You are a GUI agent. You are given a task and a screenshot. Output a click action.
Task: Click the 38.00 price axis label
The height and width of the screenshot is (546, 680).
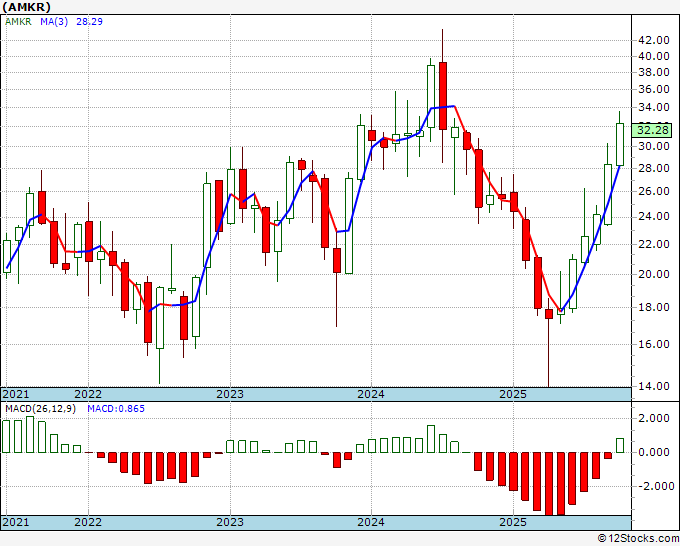pos(654,72)
